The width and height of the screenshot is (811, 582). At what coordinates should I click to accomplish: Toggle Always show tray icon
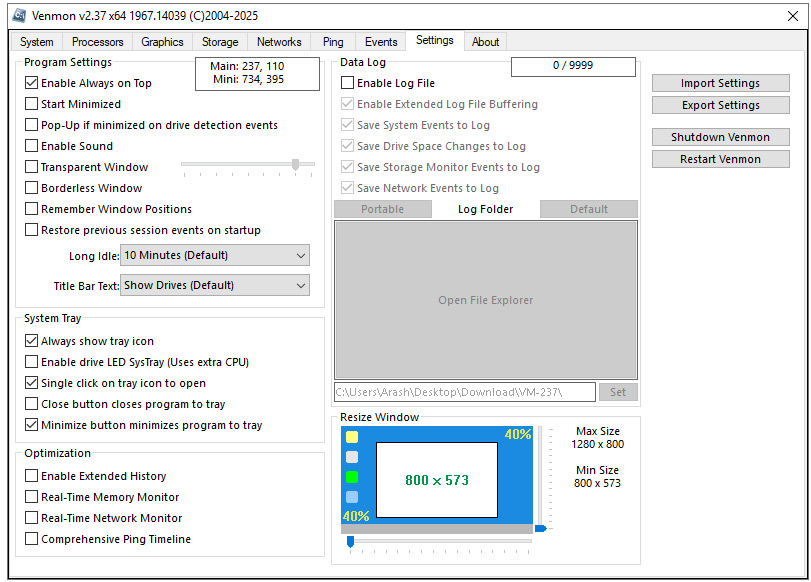point(32,341)
